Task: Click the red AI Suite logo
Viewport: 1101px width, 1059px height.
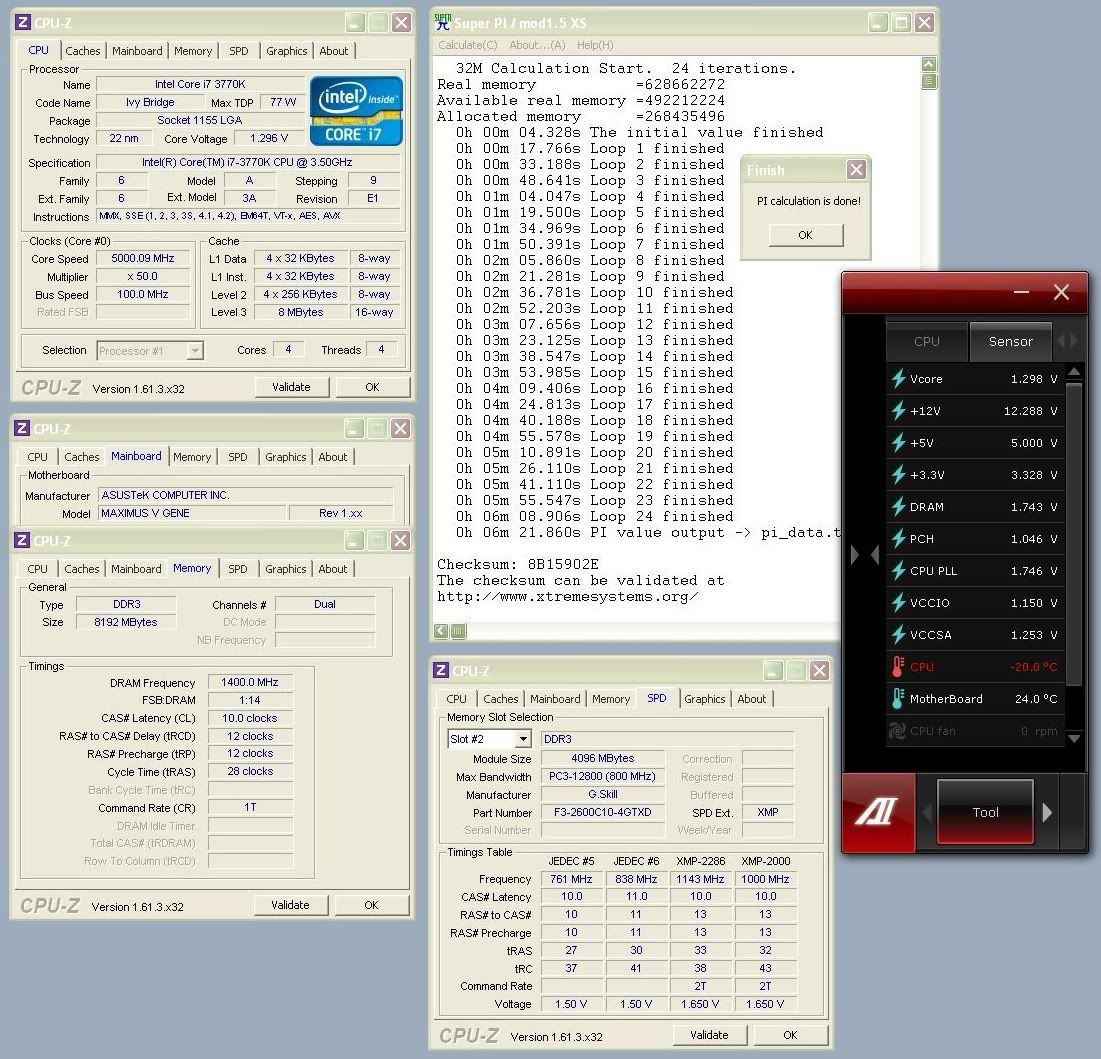Action: click(x=878, y=813)
